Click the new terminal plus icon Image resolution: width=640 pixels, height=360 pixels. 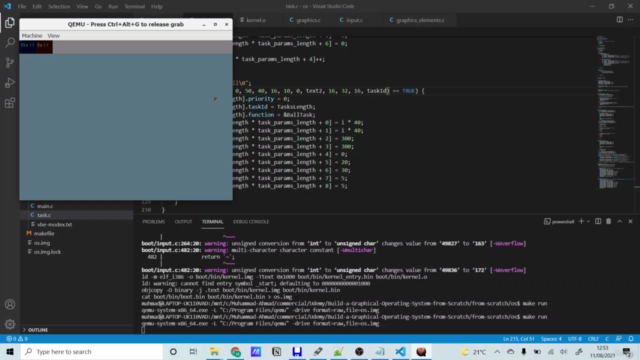(581, 222)
